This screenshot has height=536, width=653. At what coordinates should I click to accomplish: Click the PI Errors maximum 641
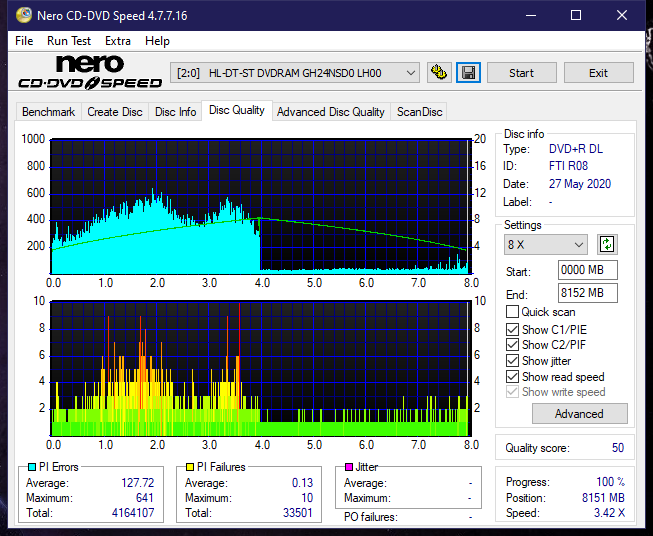[x=145, y=498]
